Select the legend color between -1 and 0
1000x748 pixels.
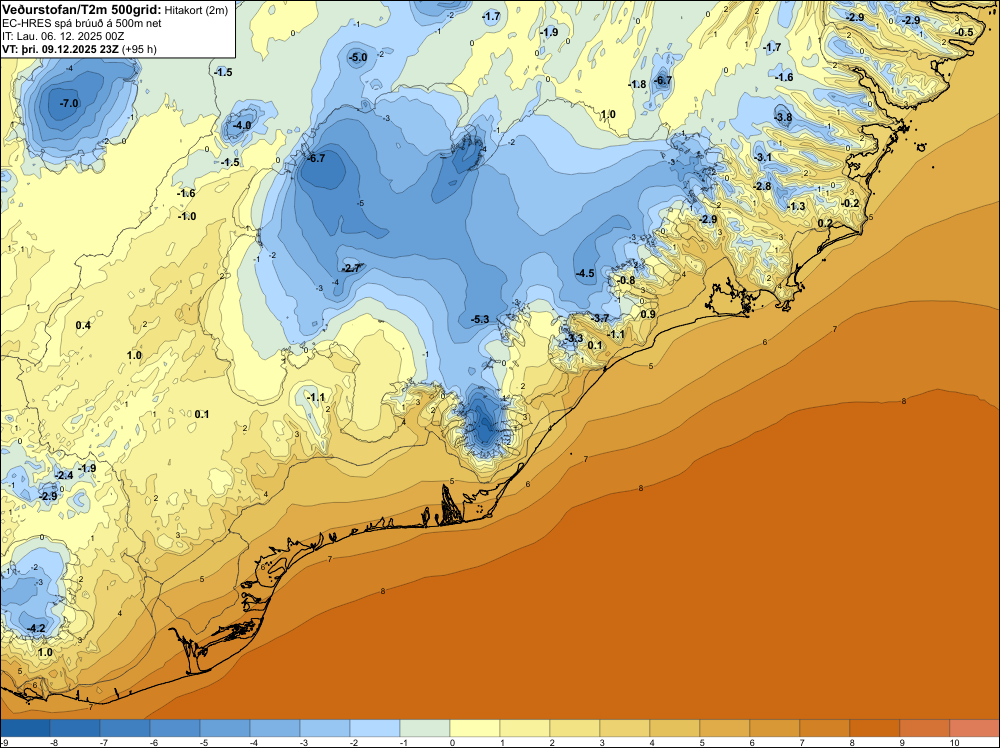425,728
